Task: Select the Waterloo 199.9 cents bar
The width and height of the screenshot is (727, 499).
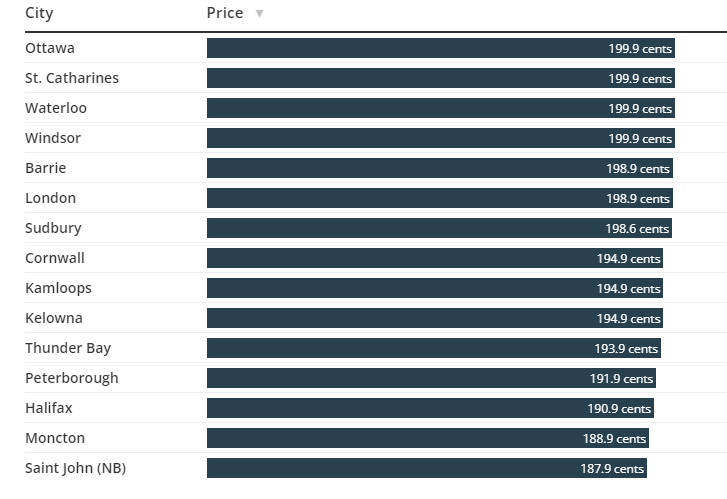Action: [440, 108]
